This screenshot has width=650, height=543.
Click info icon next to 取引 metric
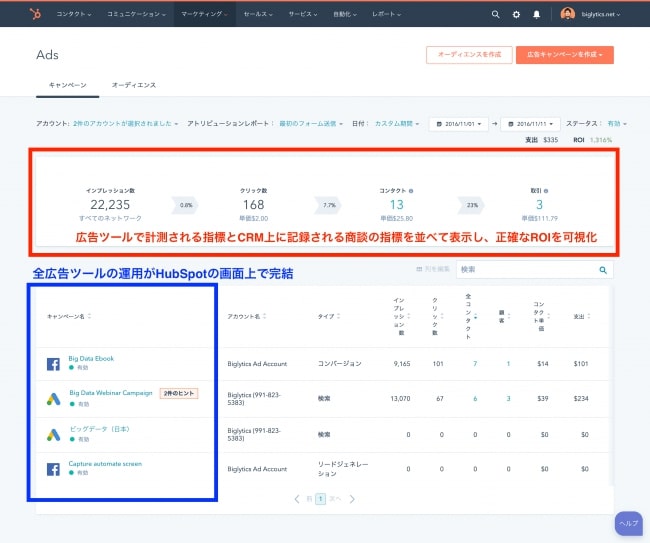coord(546,191)
